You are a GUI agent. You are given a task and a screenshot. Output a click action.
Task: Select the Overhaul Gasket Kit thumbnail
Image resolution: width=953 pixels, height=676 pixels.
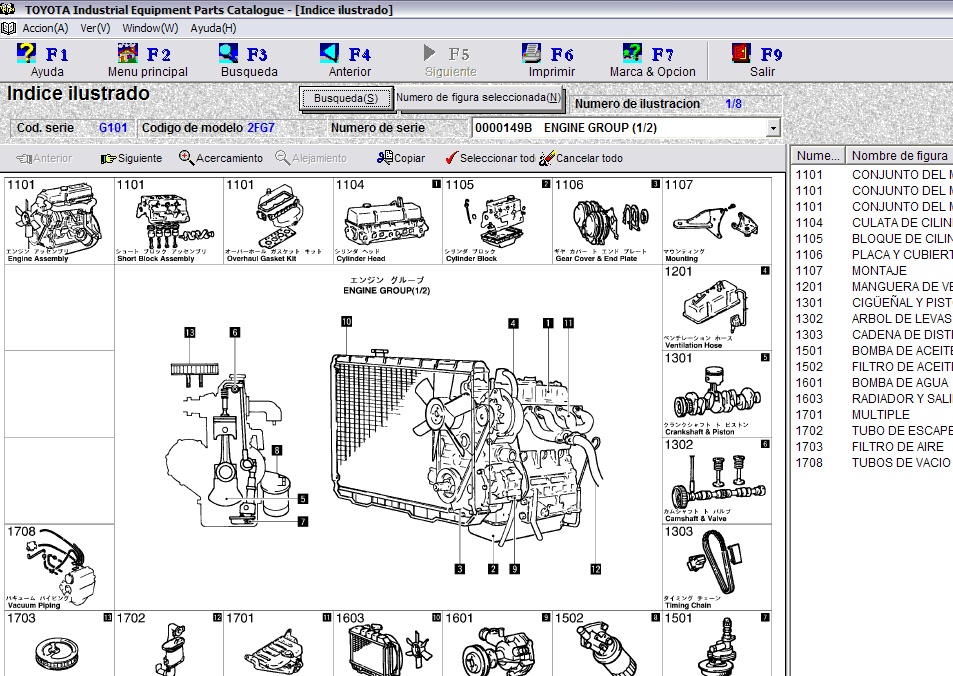tap(278, 221)
